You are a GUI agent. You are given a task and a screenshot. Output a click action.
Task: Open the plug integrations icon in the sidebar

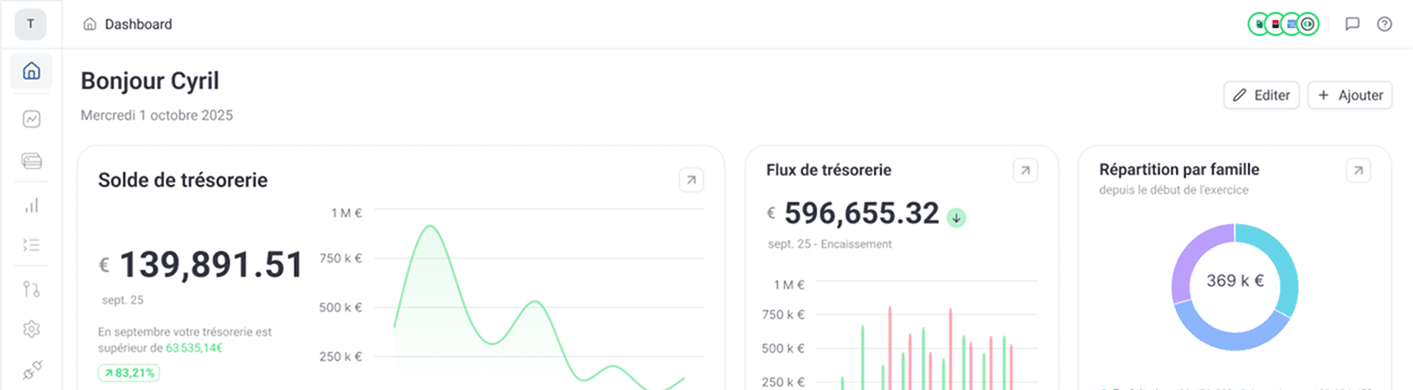coord(31,369)
